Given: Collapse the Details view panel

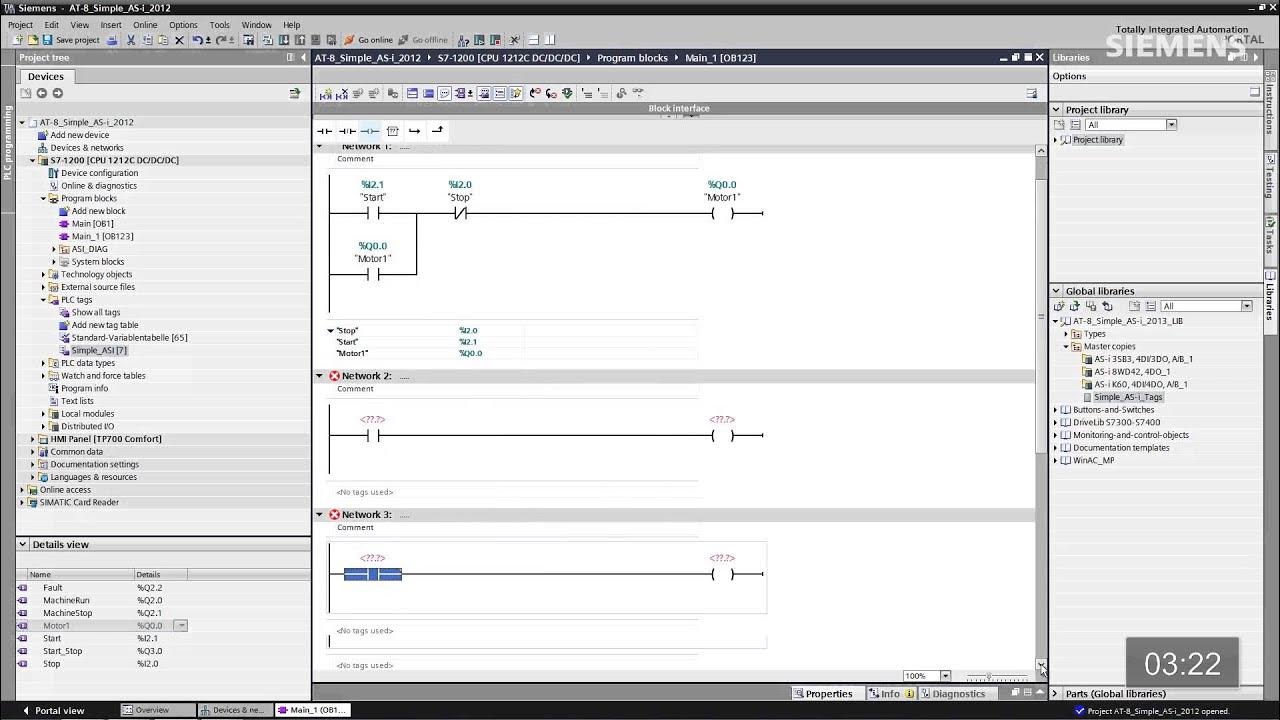Looking at the screenshot, I should pos(24,545).
